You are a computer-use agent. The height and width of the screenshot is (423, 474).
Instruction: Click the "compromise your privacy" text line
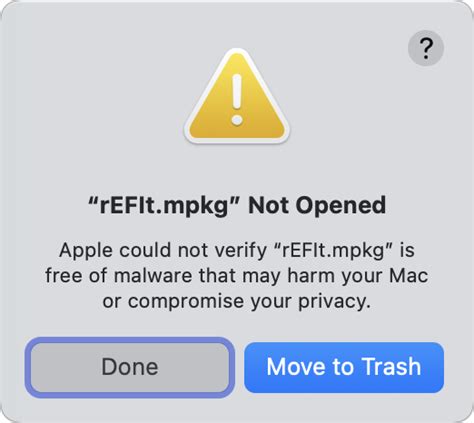pos(237,302)
